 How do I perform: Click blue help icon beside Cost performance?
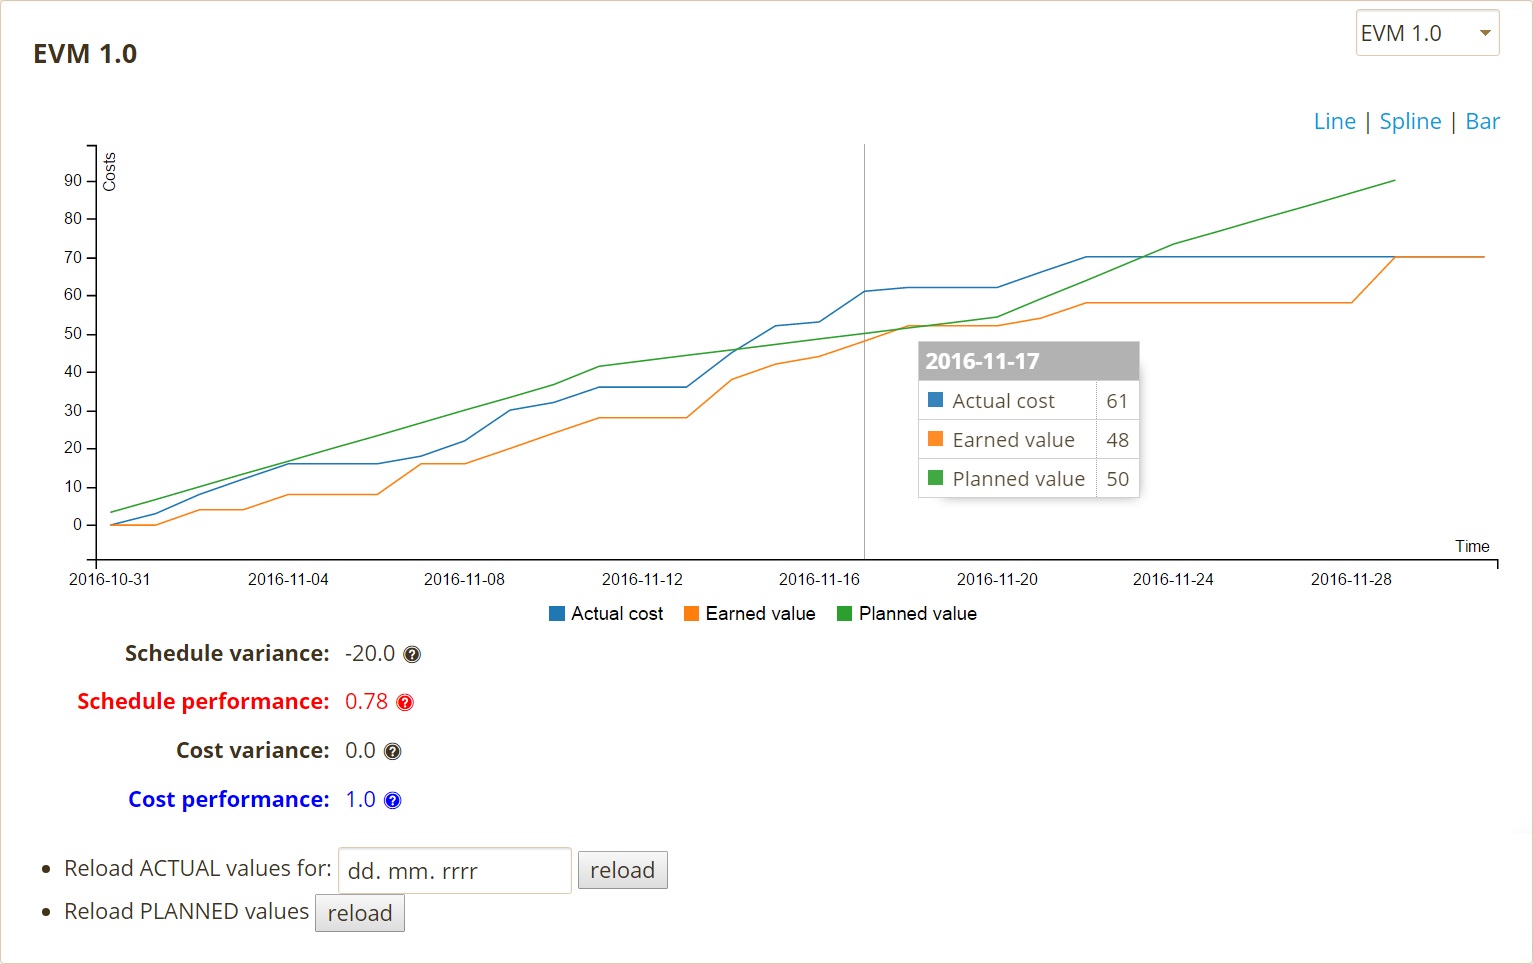393,801
